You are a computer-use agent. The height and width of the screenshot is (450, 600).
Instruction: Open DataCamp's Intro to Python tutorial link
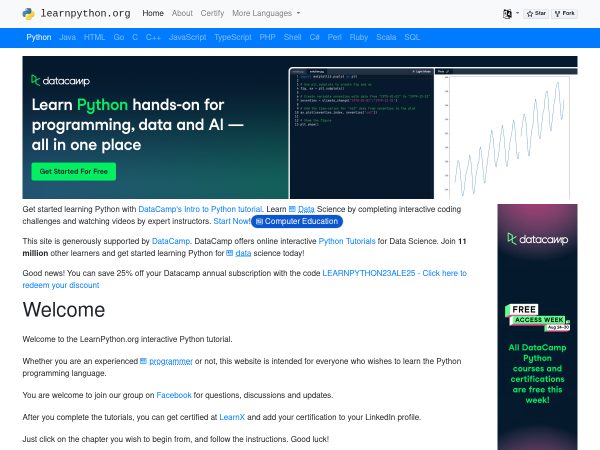[201, 209]
